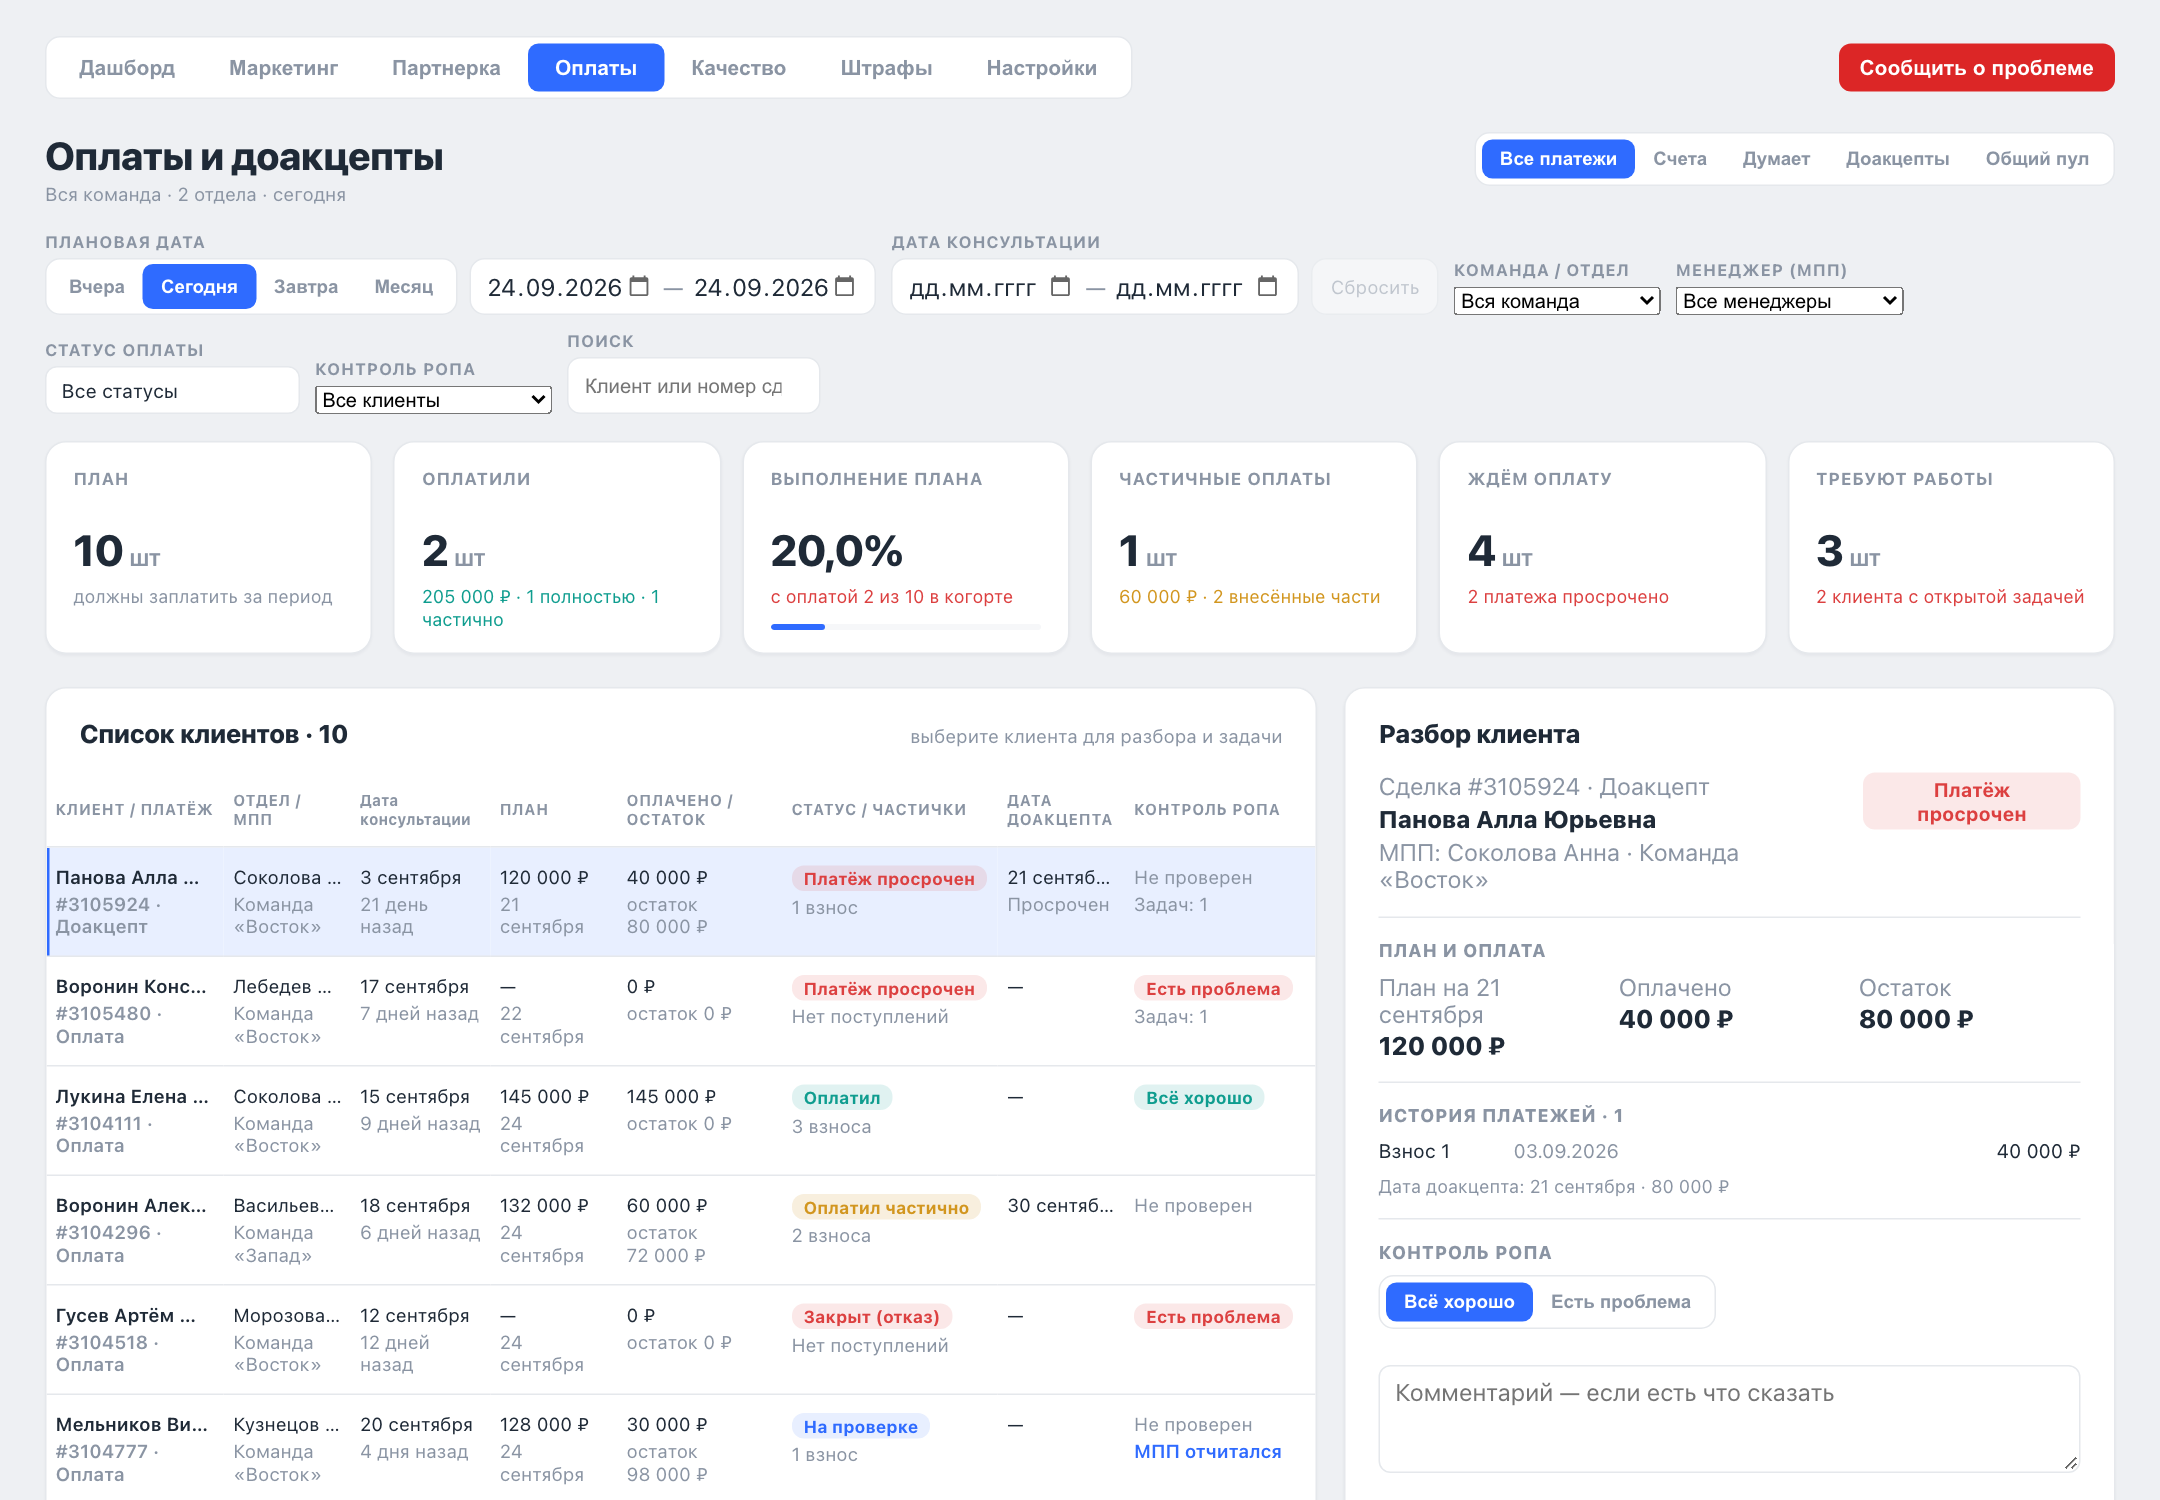Click the Сбросить filters button
The height and width of the screenshot is (1500, 2160).
pos(1374,288)
